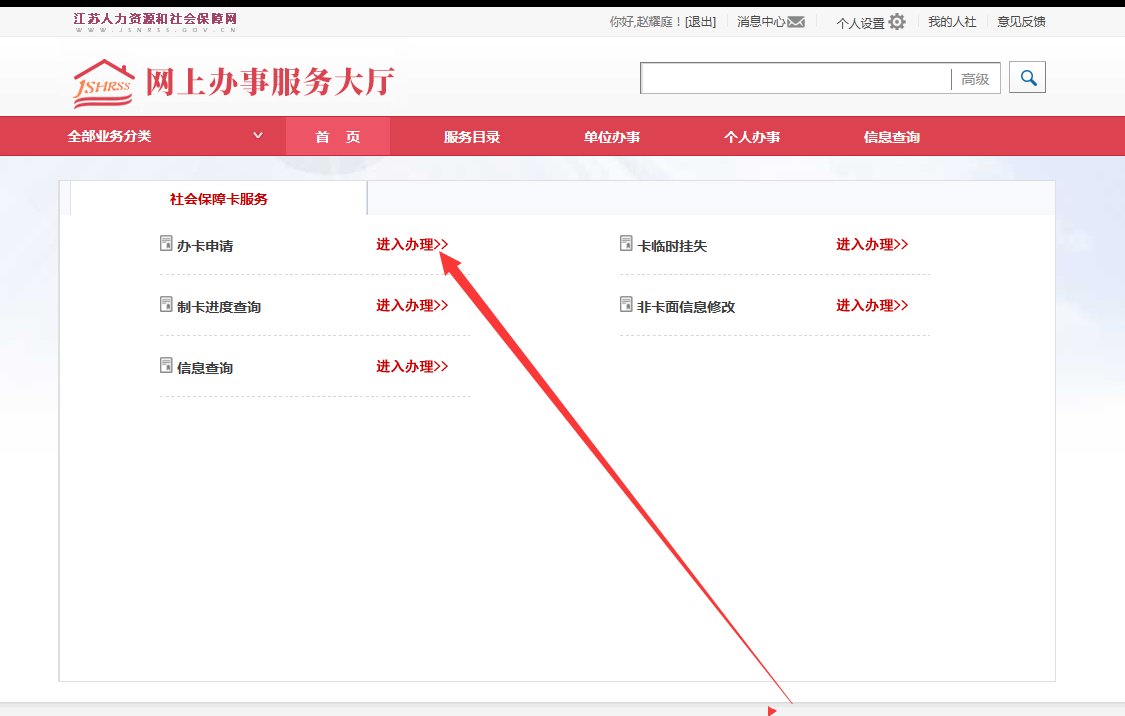This screenshot has width=1125, height=716.
Task: Click the icon next to 制卡进度查询
Action: (165, 303)
